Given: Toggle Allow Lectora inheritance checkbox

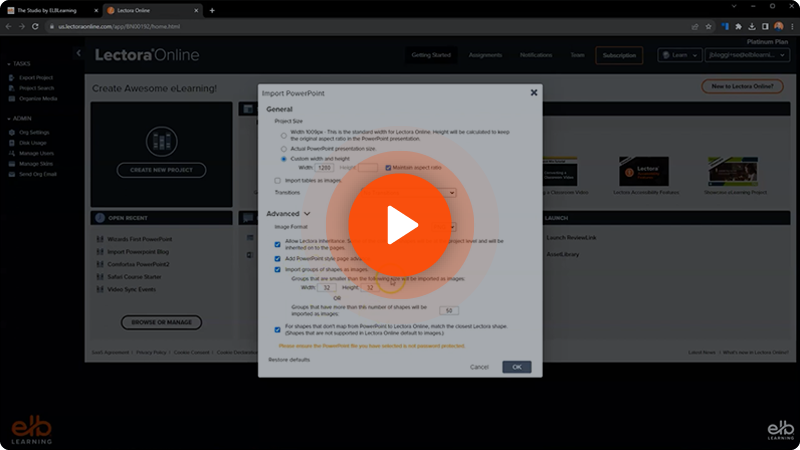Looking at the screenshot, I should click(278, 244).
